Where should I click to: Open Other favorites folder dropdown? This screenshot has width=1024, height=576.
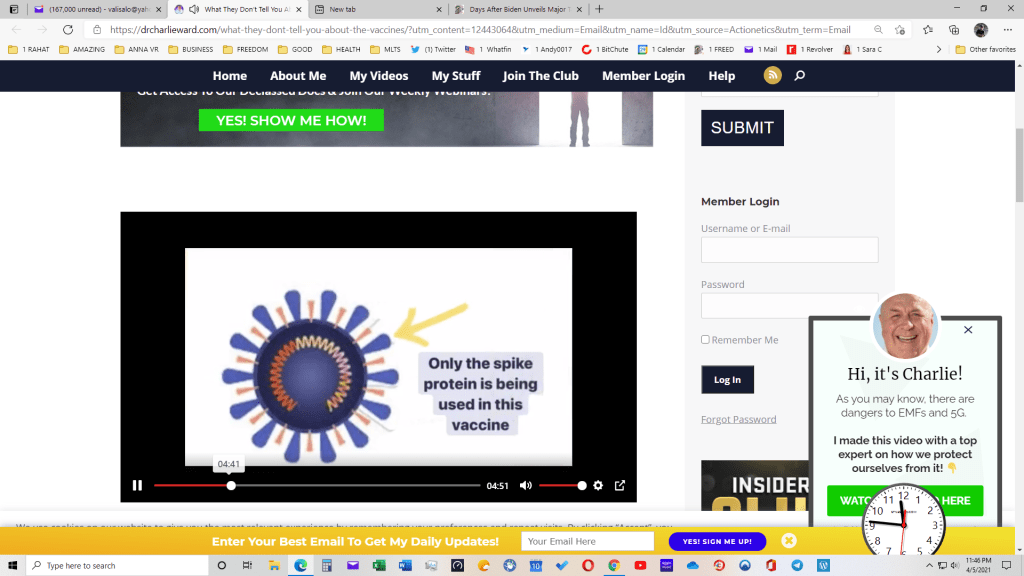click(985, 49)
